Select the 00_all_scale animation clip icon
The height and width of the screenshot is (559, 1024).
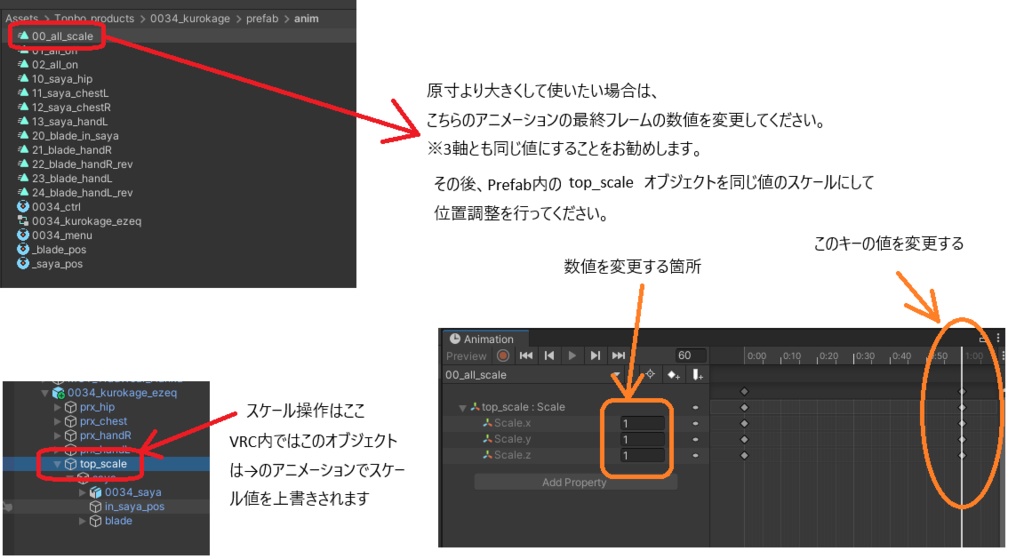[24, 36]
